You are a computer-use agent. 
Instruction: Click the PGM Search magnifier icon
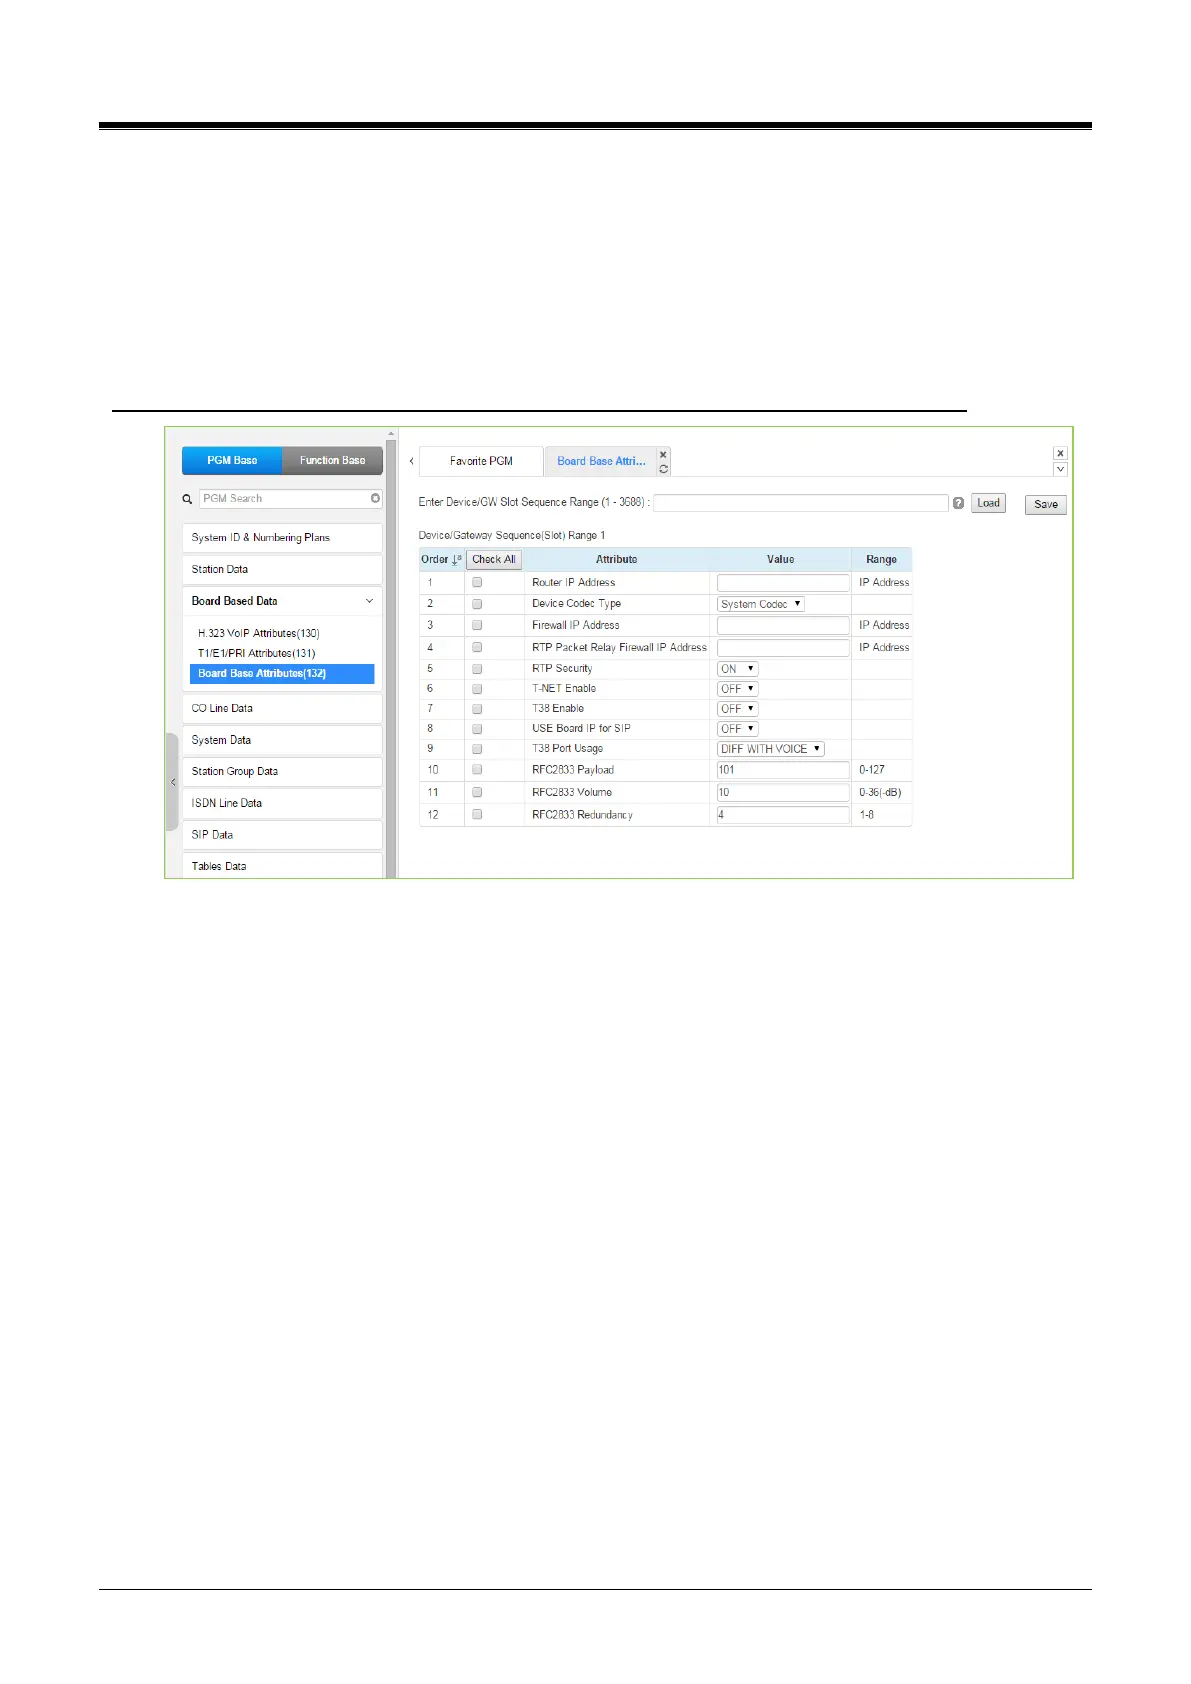[x=187, y=498]
